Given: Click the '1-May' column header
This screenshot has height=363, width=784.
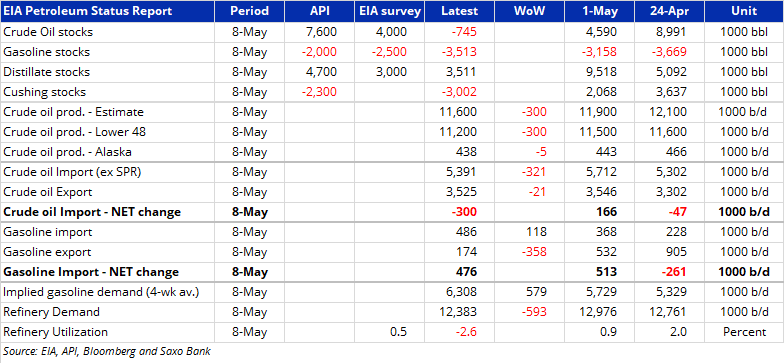Looking at the screenshot, I should tap(600, 12).
